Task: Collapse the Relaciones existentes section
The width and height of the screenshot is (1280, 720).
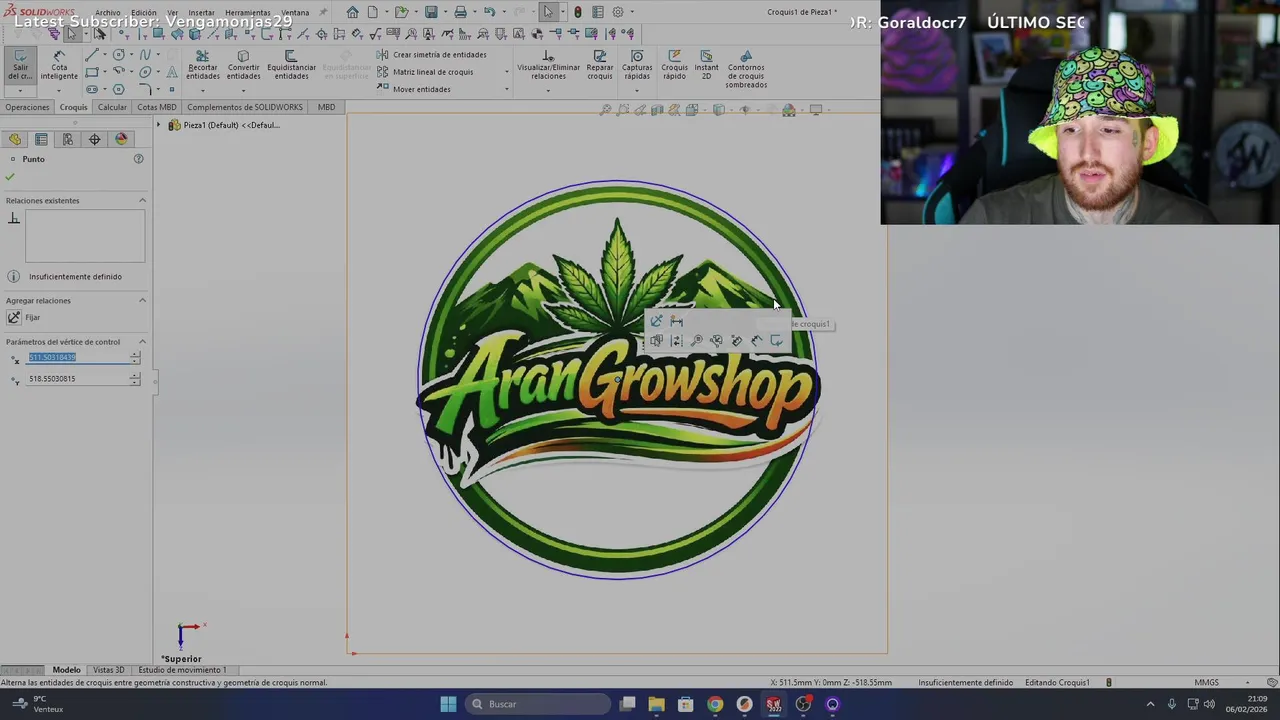Action: point(142,200)
